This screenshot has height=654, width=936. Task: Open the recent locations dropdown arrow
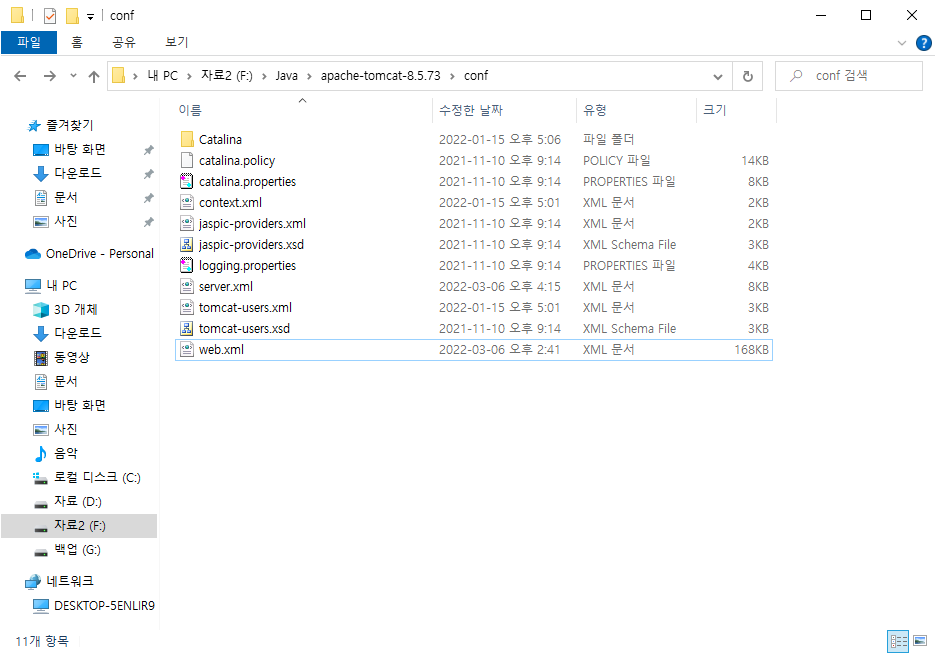pyautogui.click(x=73, y=76)
